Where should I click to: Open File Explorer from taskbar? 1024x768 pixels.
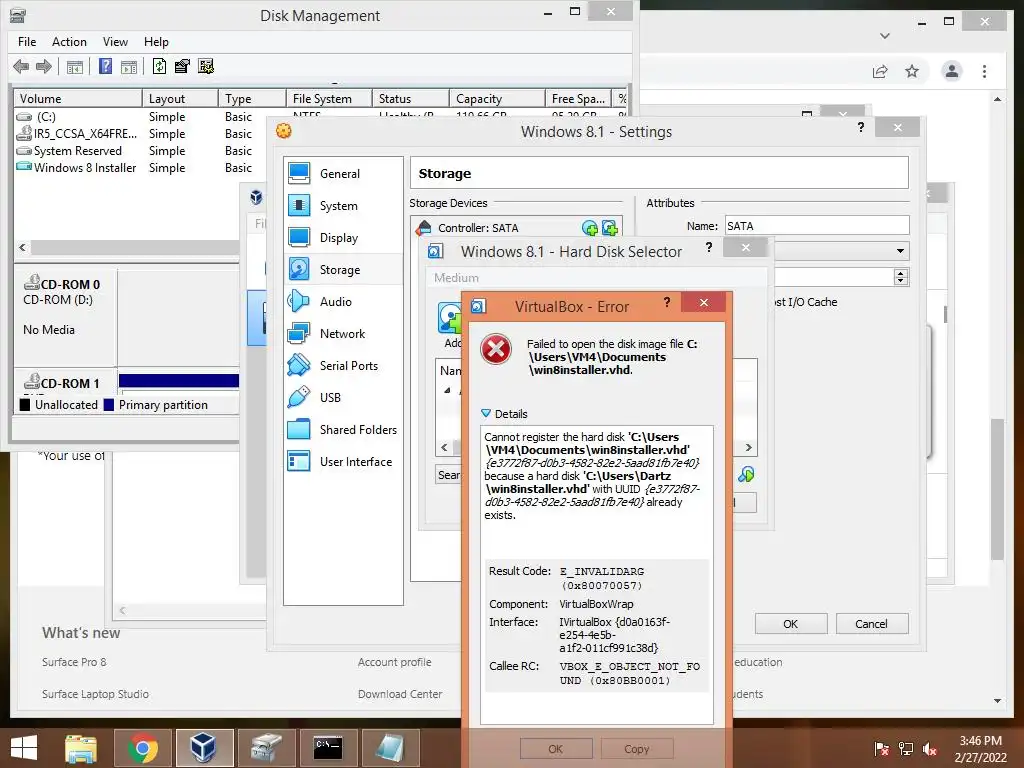tap(81, 748)
